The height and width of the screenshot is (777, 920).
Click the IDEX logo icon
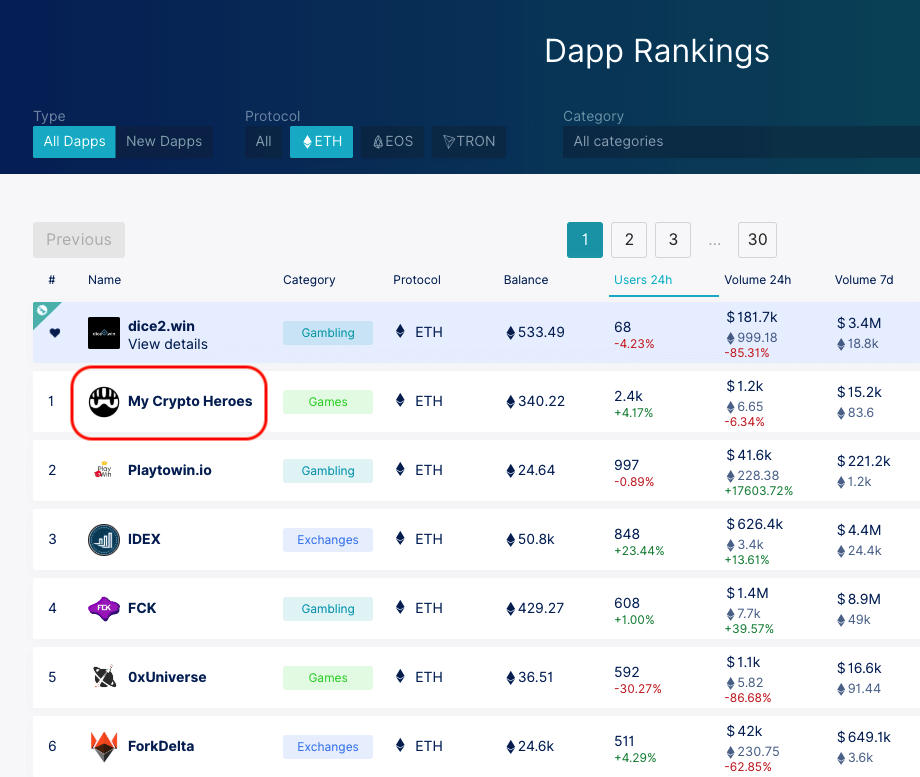pyautogui.click(x=104, y=539)
